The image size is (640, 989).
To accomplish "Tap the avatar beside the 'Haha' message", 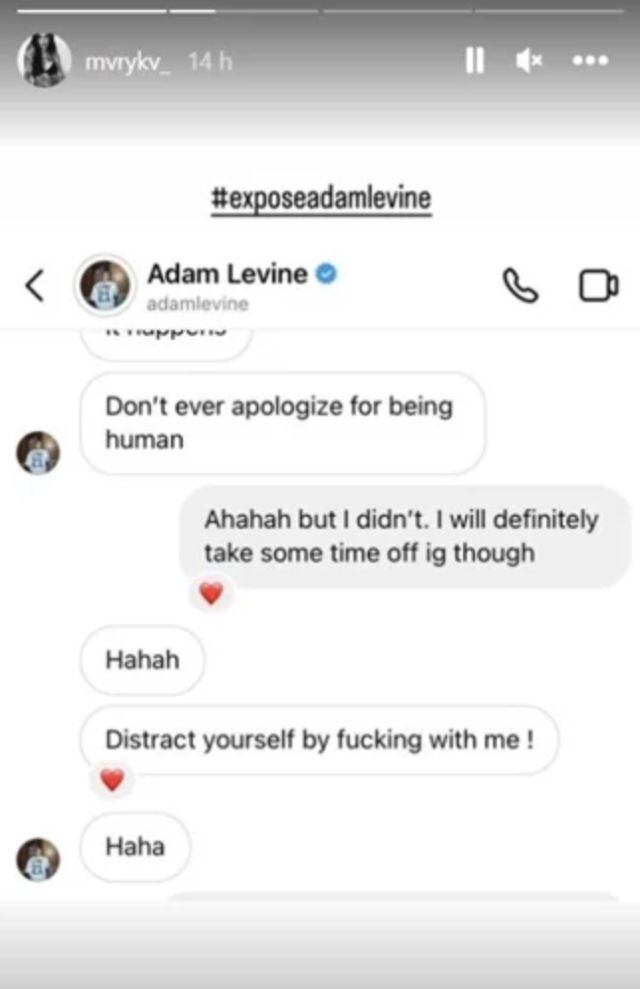I will pyautogui.click(x=38, y=859).
